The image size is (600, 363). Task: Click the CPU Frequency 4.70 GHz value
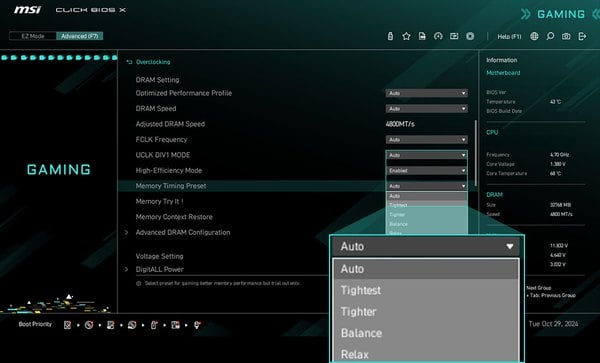(x=559, y=155)
